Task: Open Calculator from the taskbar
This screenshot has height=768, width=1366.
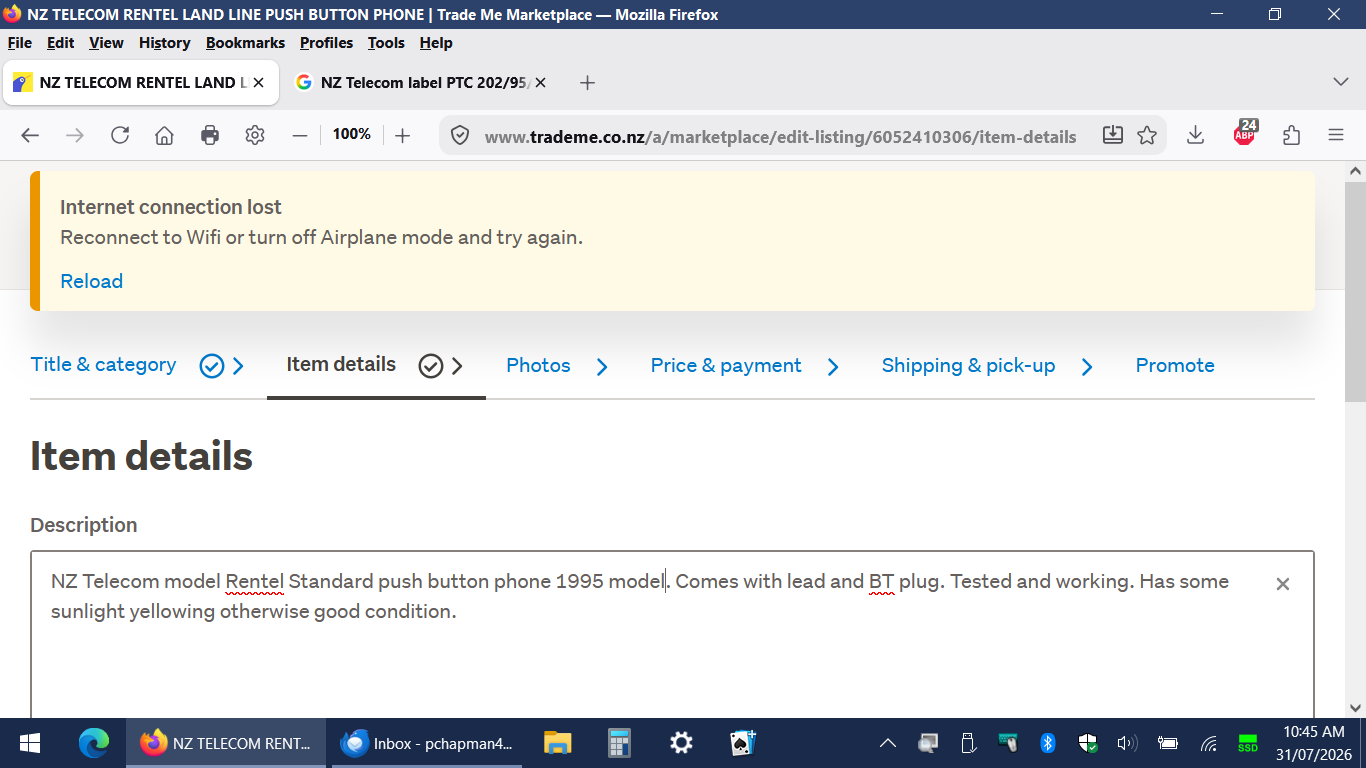Action: [x=619, y=743]
